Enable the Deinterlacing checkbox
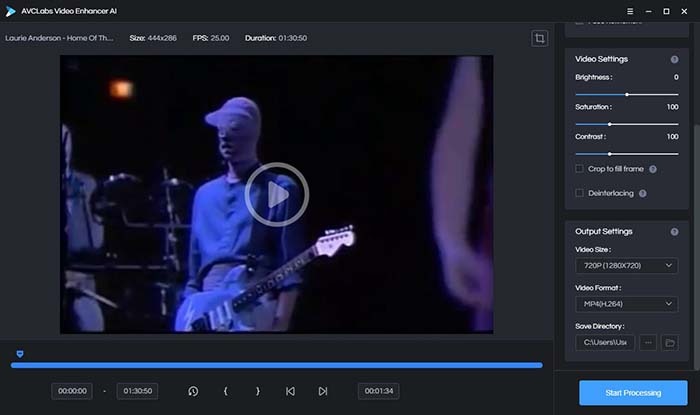This screenshot has width=700, height=415. (579, 193)
